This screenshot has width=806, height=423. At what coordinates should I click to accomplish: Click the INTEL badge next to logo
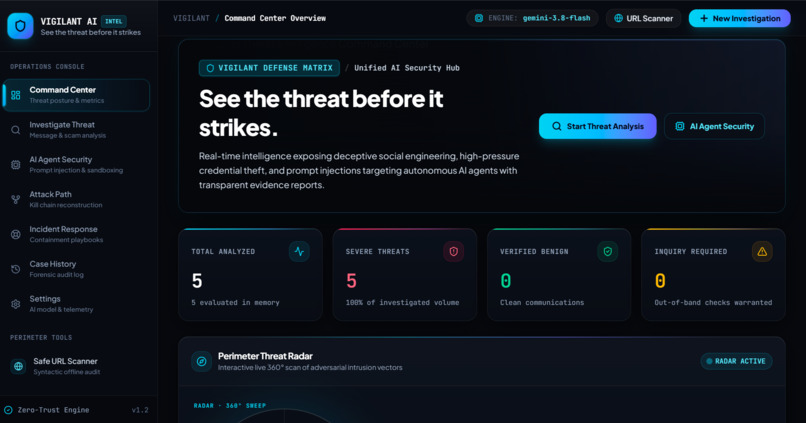114,21
